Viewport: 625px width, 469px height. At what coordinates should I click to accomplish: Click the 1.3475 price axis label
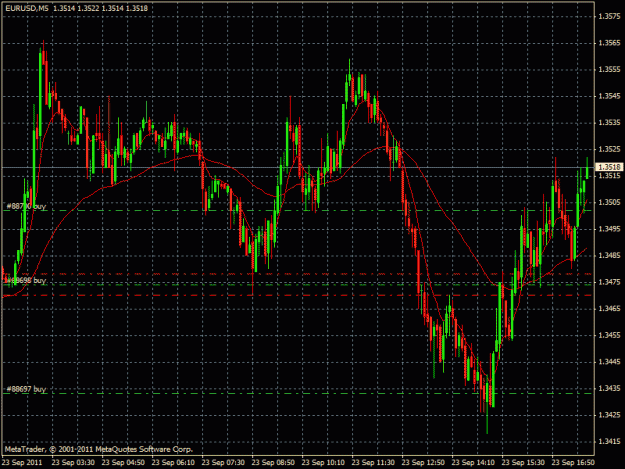[x=609, y=282]
